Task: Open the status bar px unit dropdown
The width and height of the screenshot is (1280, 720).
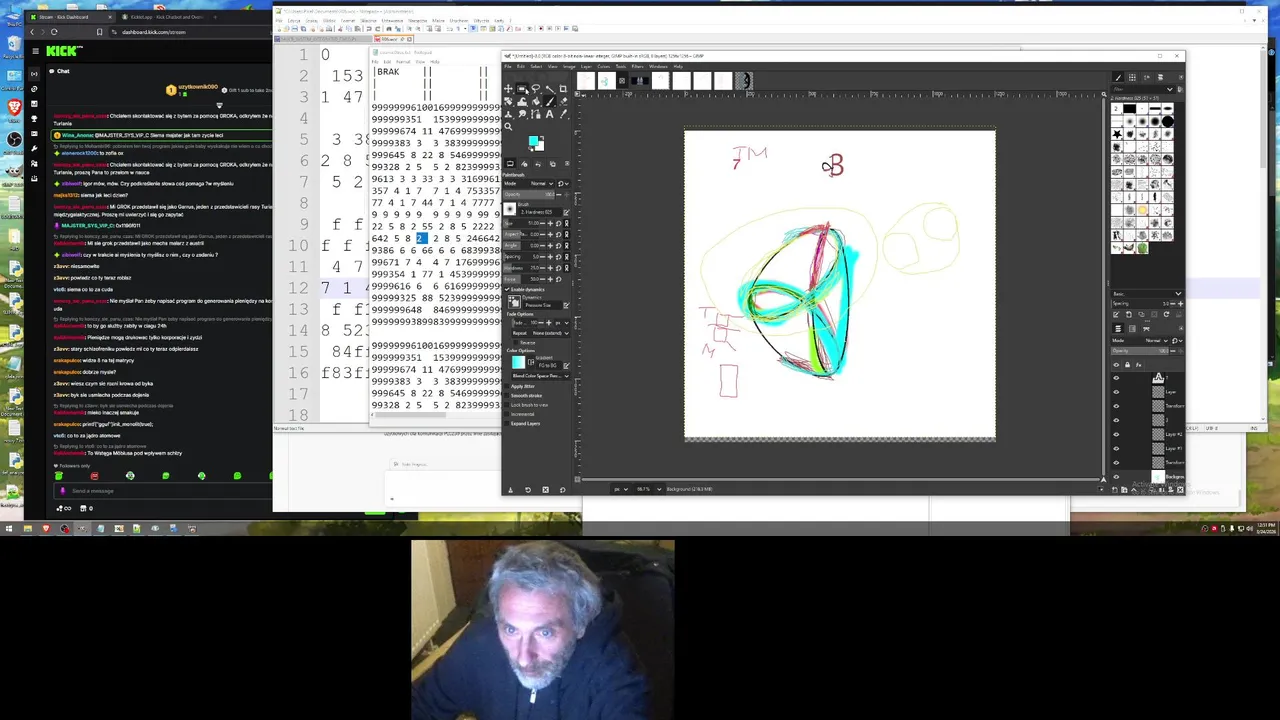Action: click(619, 489)
